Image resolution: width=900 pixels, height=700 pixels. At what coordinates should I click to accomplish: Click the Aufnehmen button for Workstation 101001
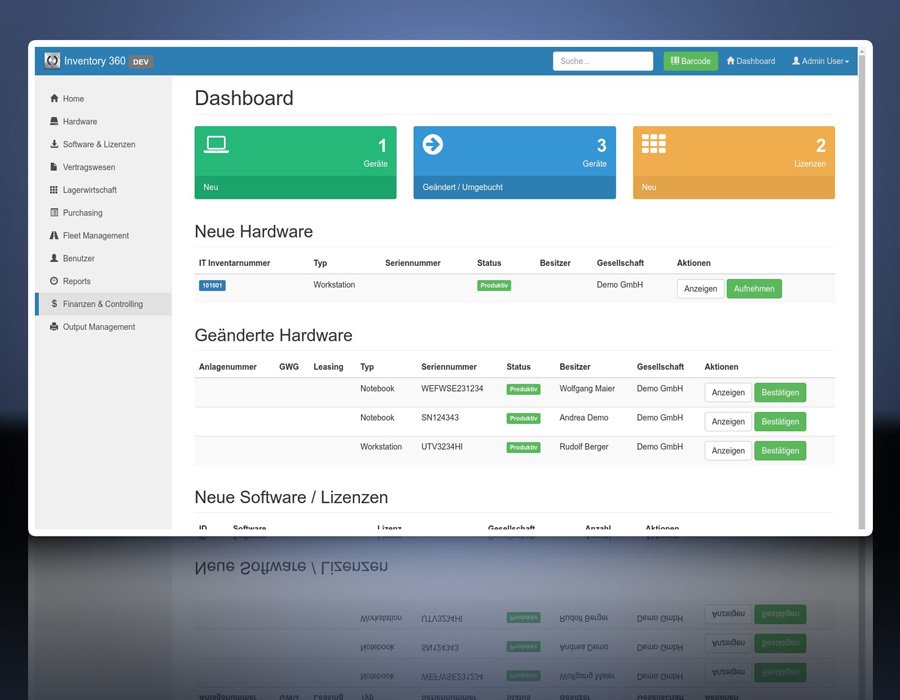click(754, 289)
